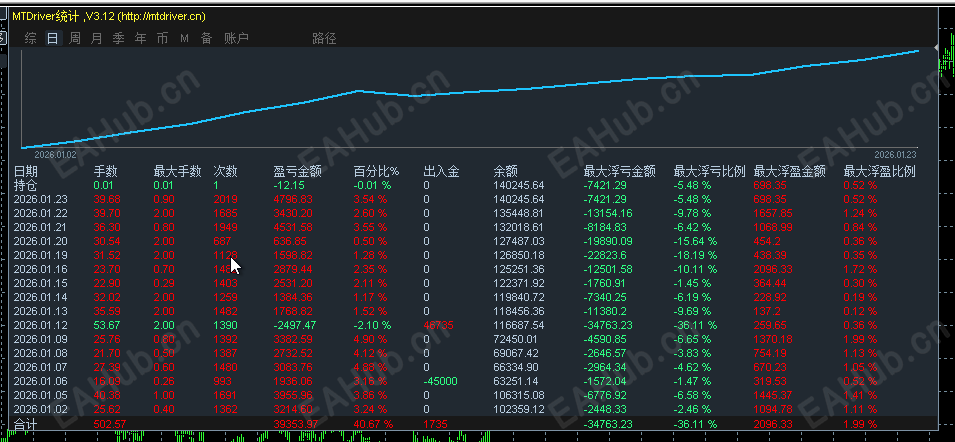Click the 日期 column header

click(x=26, y=172)
